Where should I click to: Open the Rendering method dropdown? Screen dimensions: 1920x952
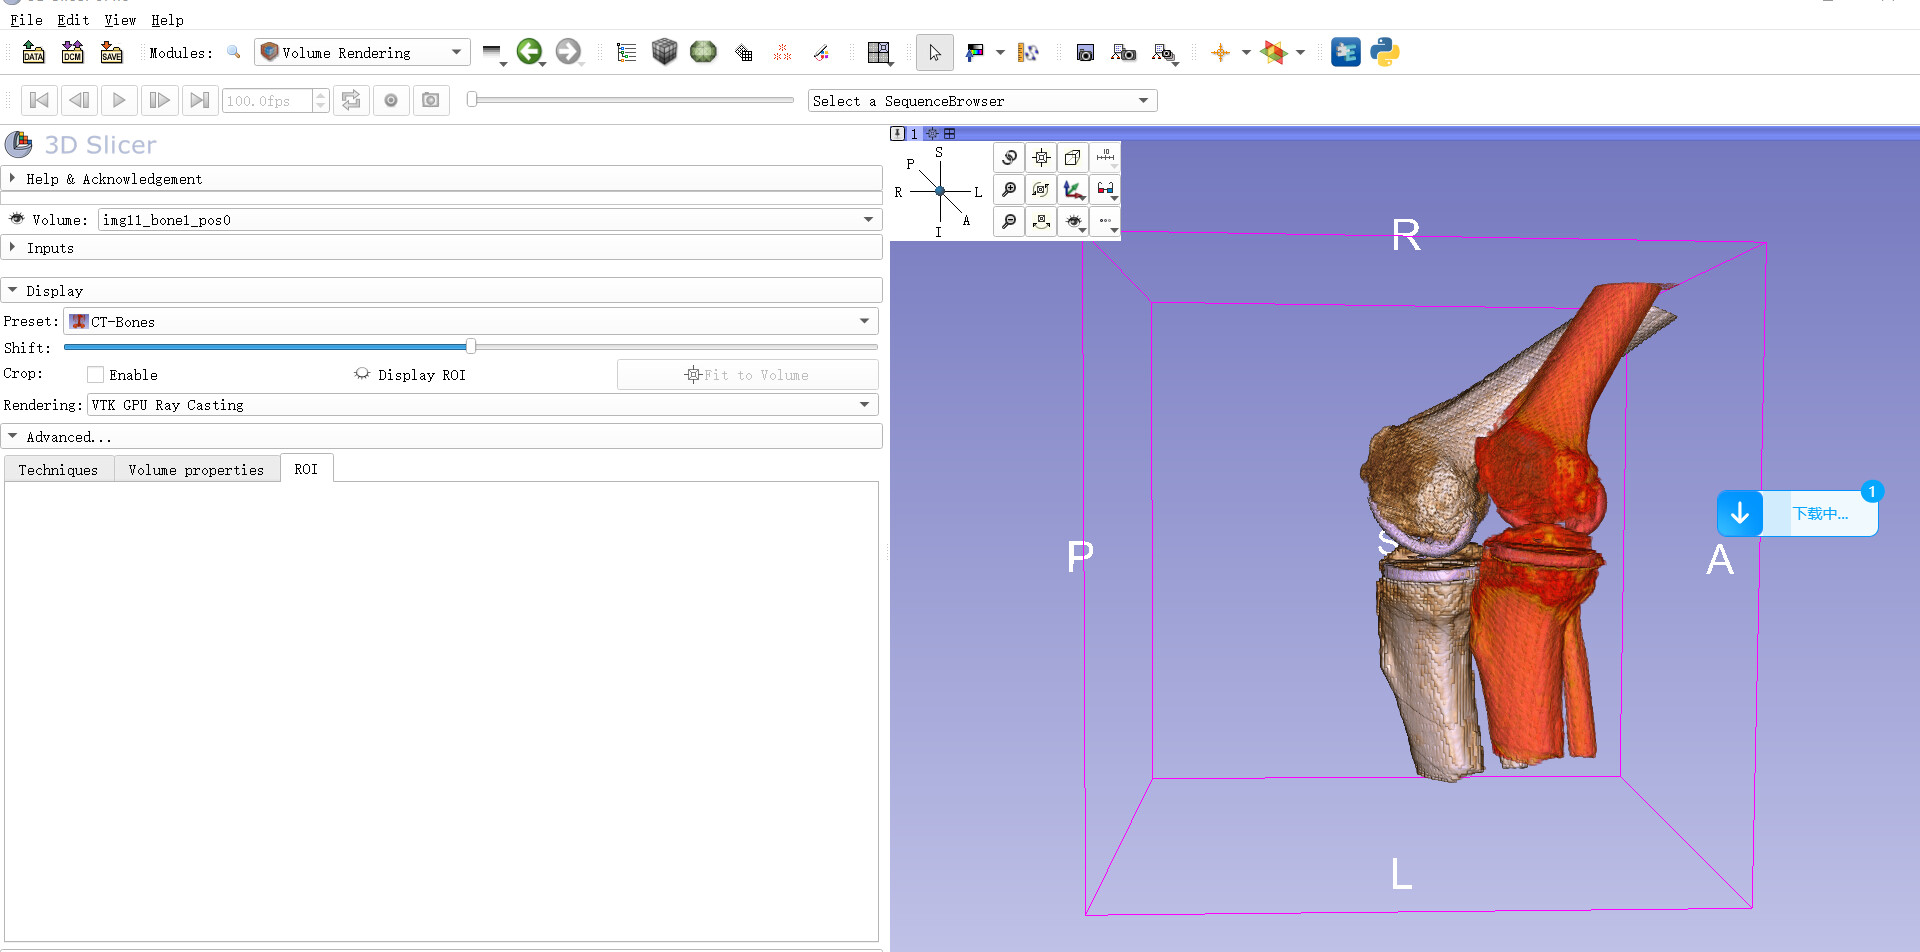point(483,404)
